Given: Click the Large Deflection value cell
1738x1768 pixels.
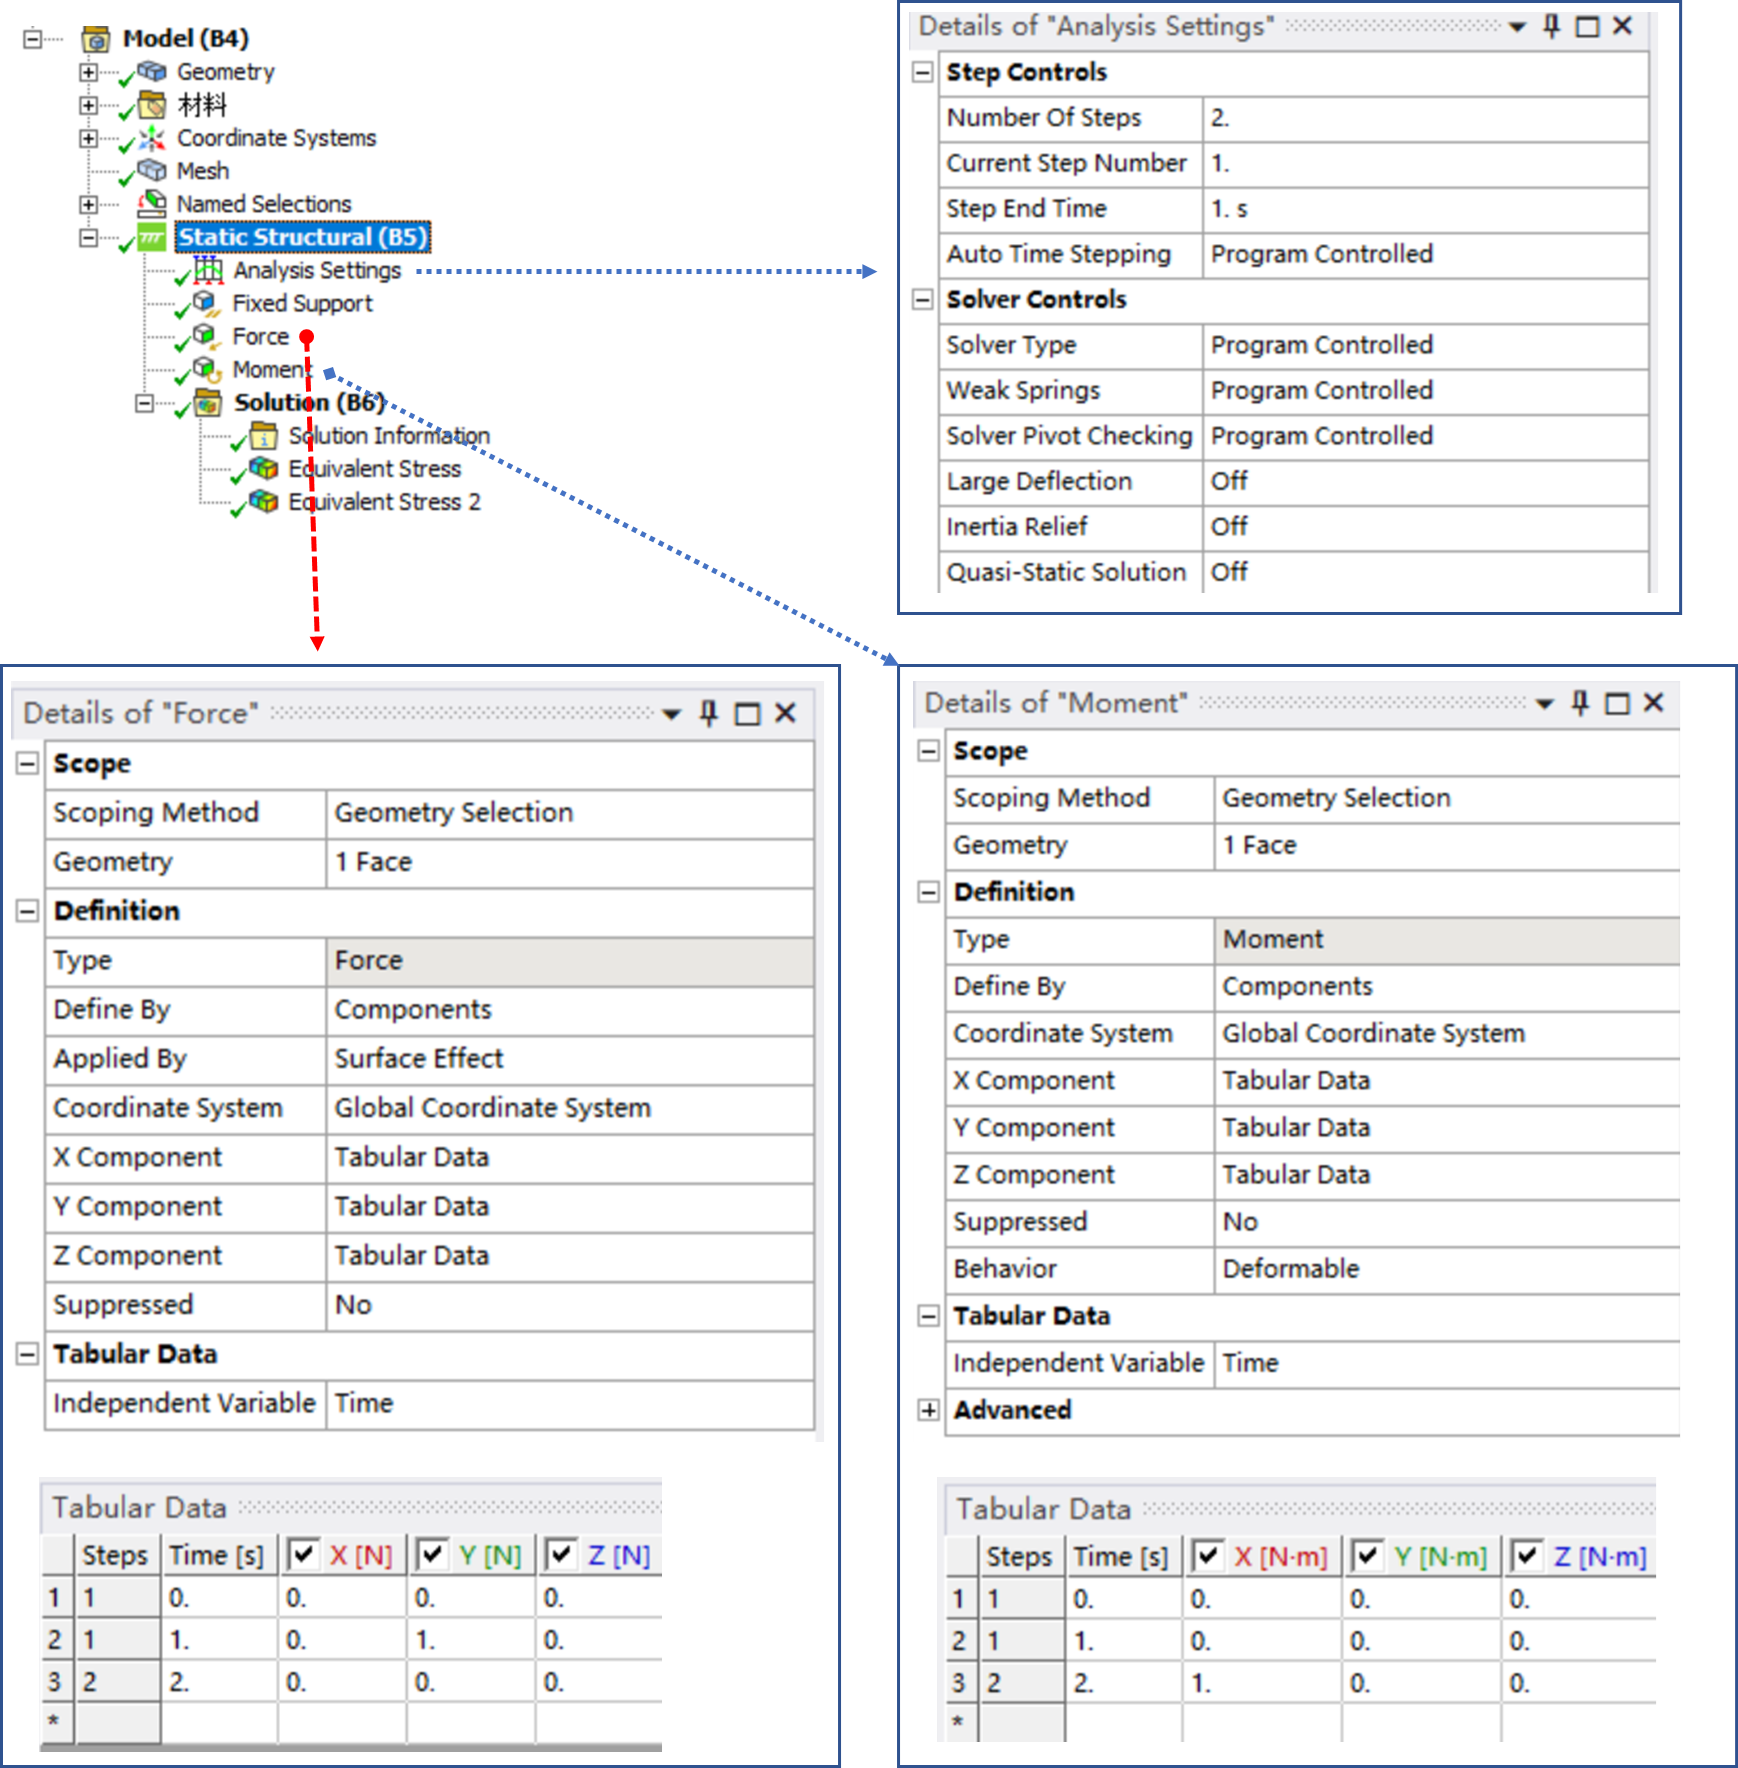Looking at the screenshot, I should pyautogui.click(x=1423, y=482).
